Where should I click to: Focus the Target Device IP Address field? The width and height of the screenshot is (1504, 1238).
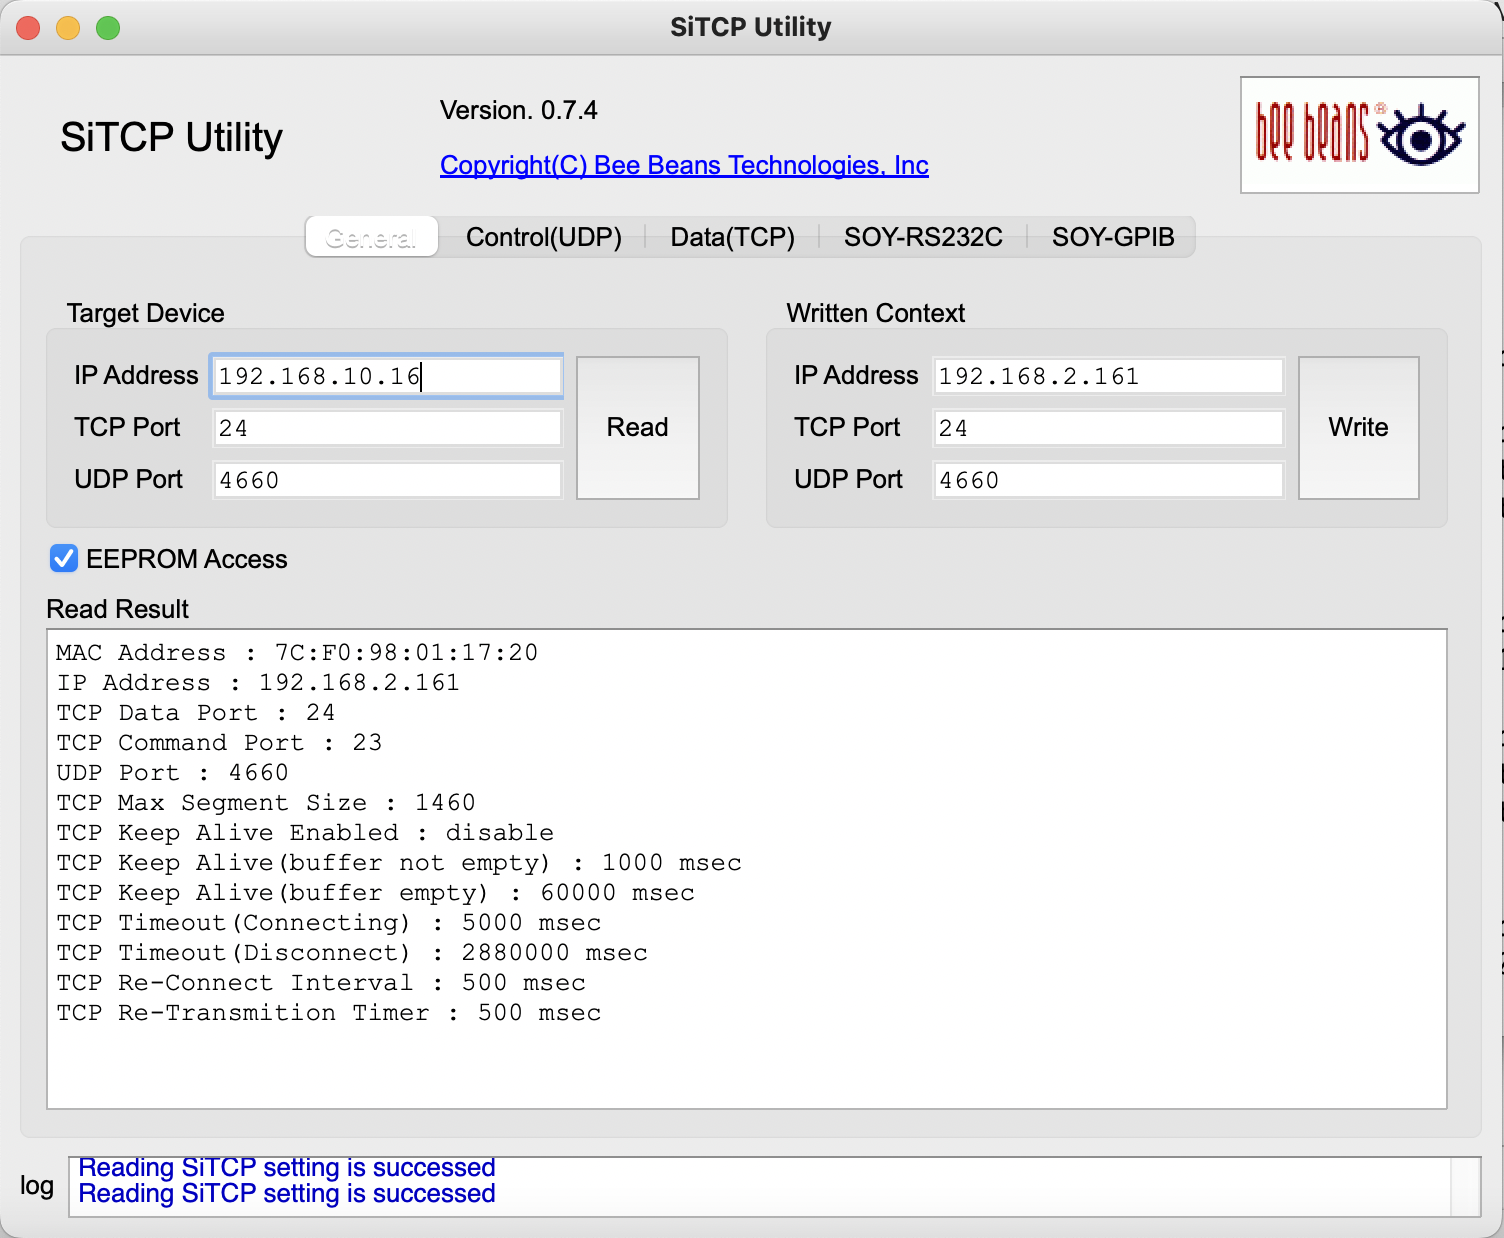click(x=386, y=376)
